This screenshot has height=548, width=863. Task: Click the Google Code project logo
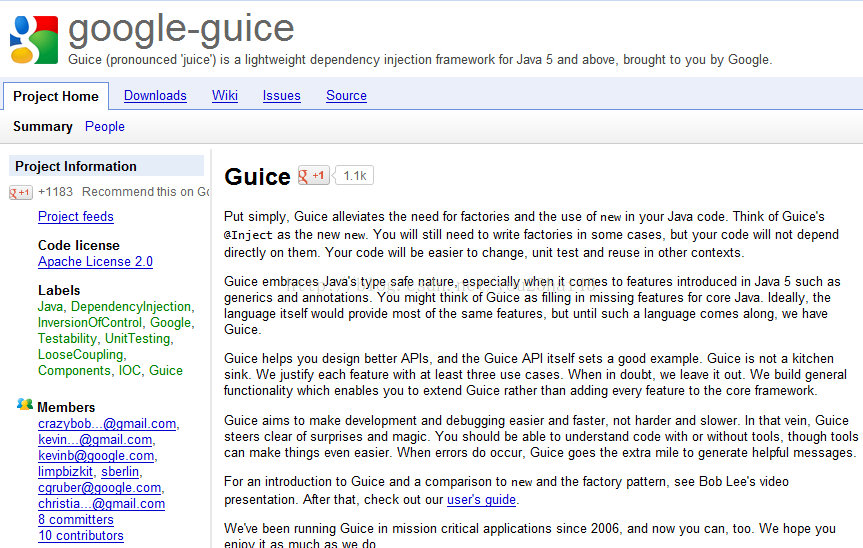pyautogui.click(x=34, y=40)
